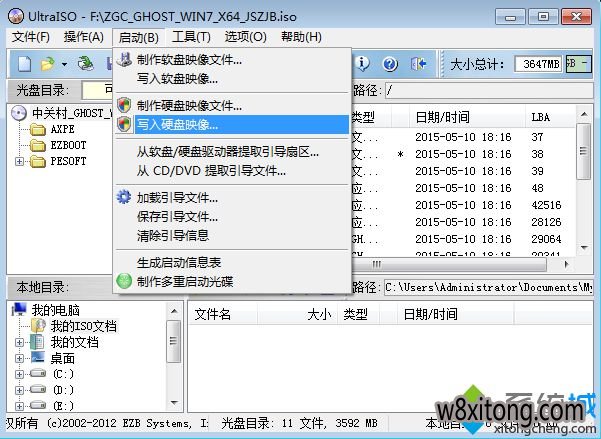Click the 我的ISO文档 icon
Screen dimensions: 601x439
click(38, 326)
